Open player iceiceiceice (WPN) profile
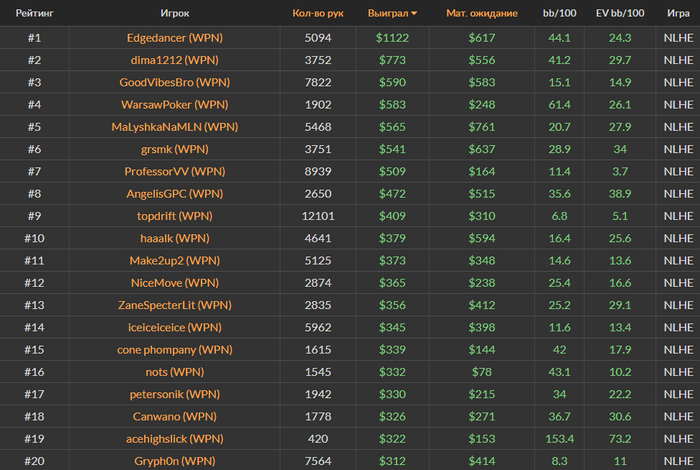Viewport: 700px width, 470px height. point(175,328)
